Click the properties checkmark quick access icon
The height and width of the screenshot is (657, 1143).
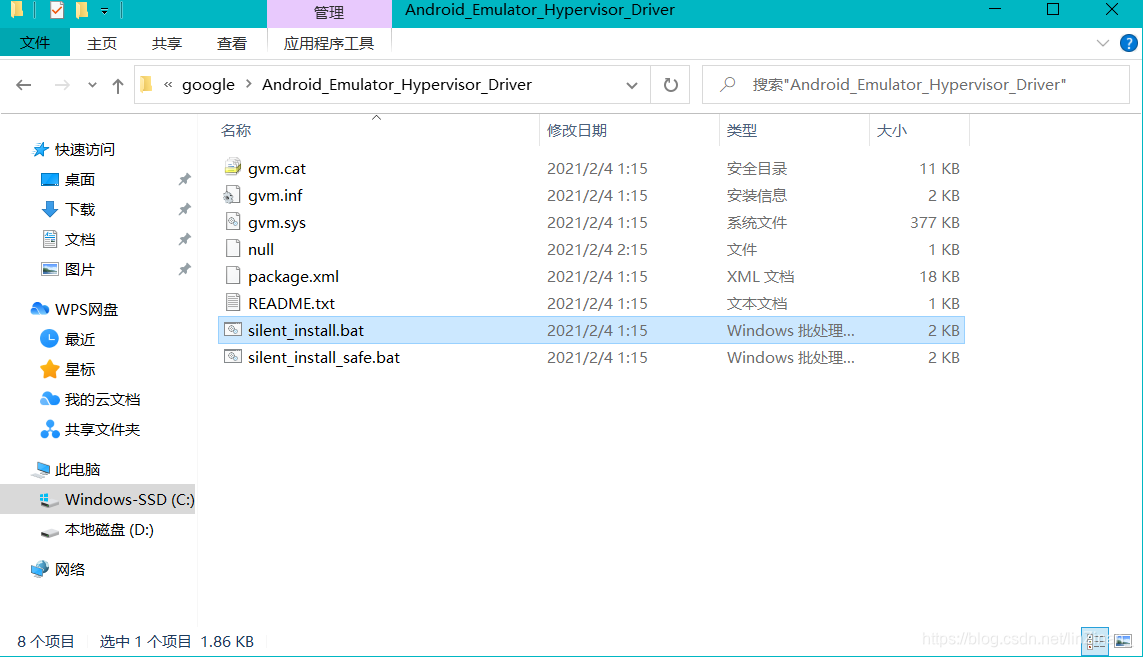click(56, 10)
